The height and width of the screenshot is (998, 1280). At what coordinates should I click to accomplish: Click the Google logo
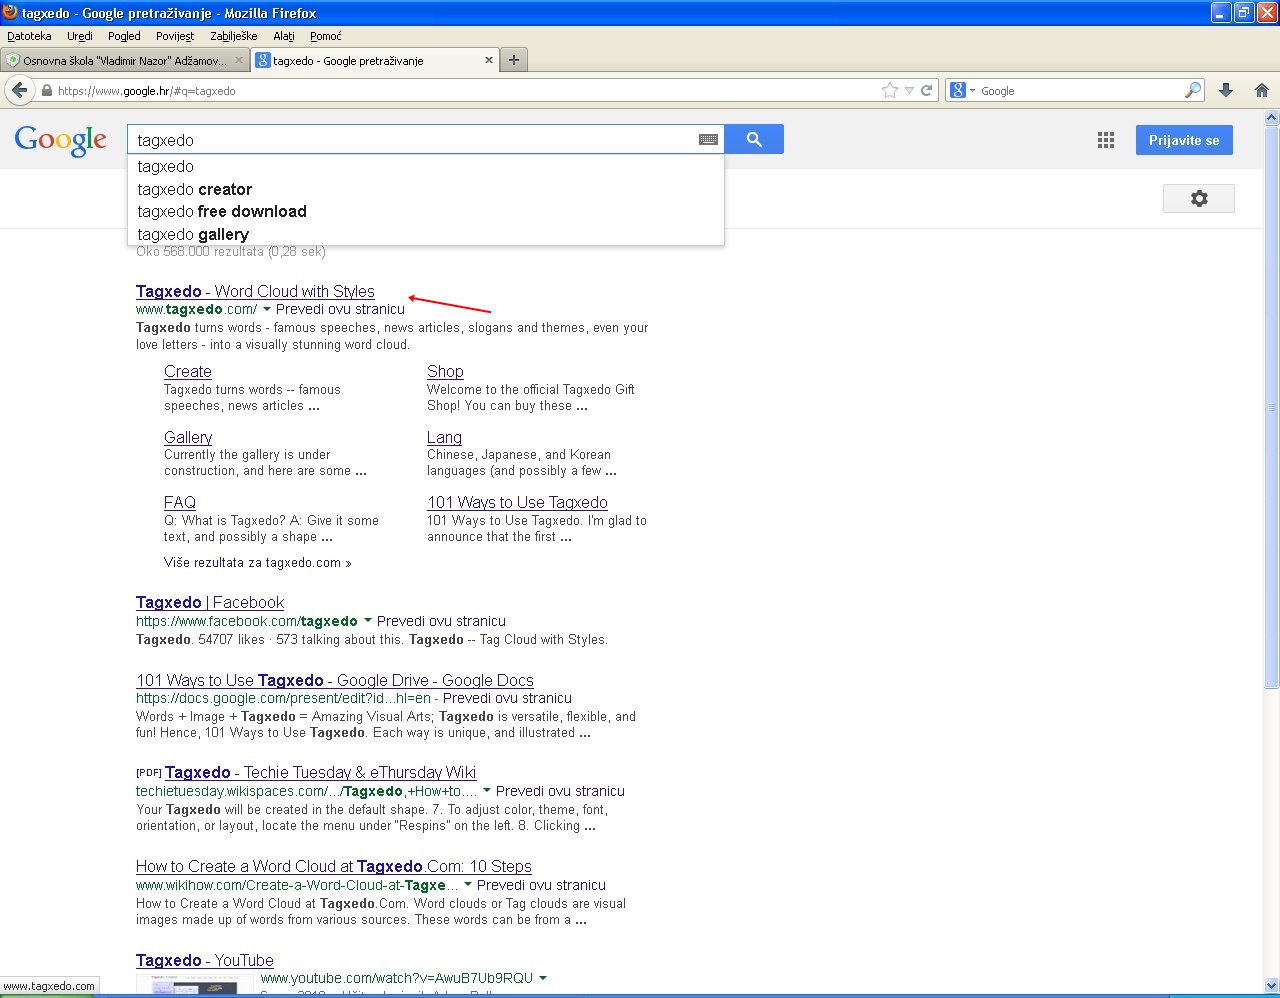(x=61, y=140)
